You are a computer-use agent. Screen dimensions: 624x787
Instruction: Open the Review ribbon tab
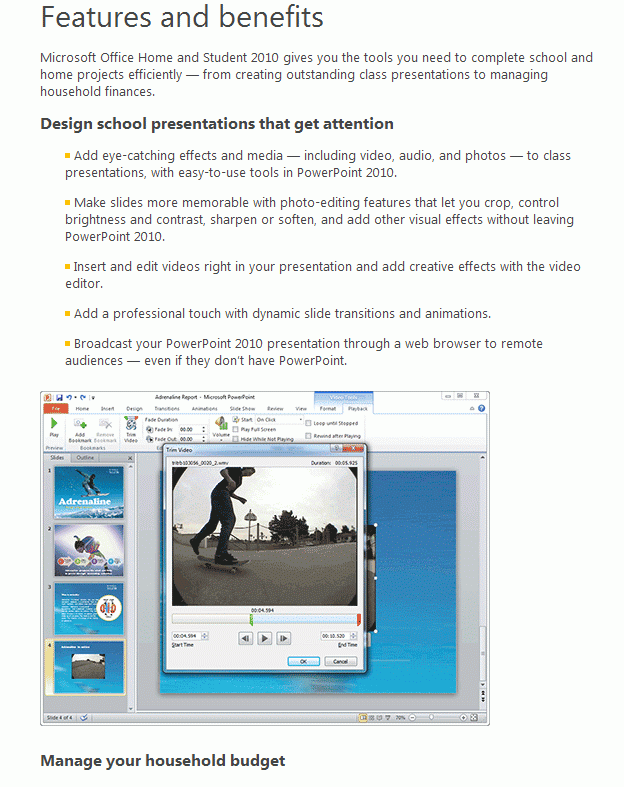275,409
